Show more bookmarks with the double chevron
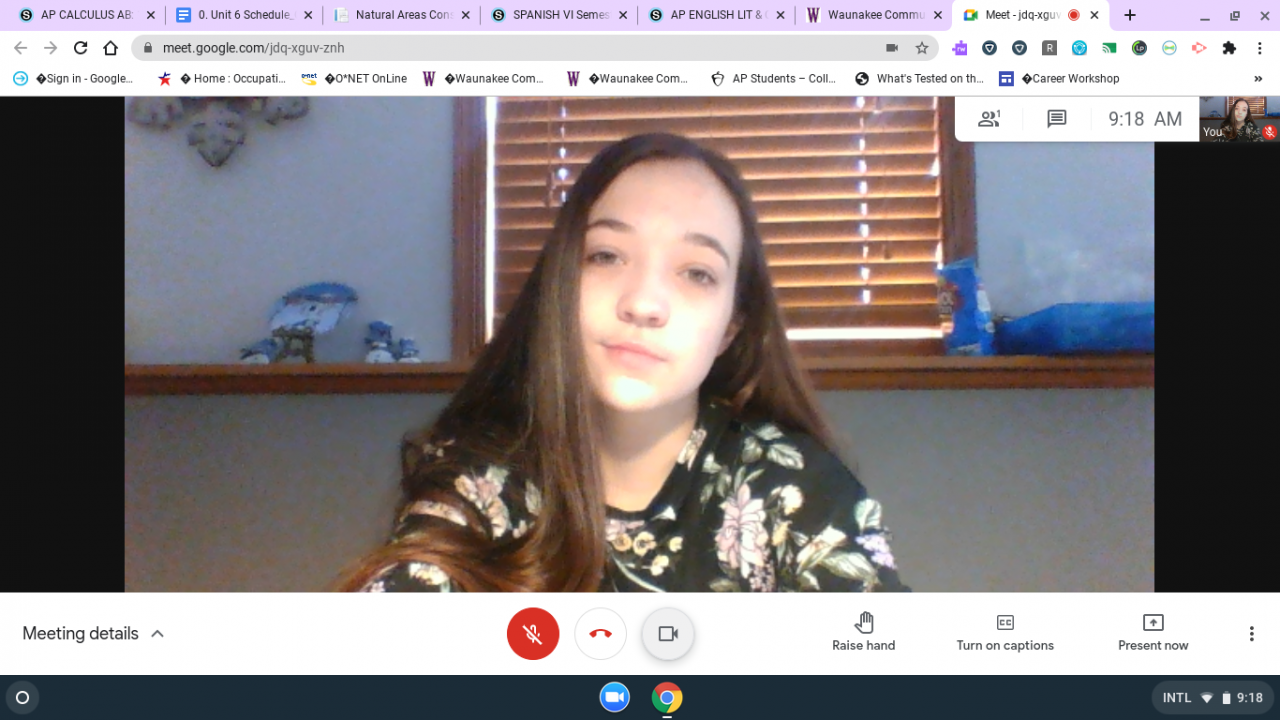This screenshot has width=1280, height=720. click(1258, 79)
